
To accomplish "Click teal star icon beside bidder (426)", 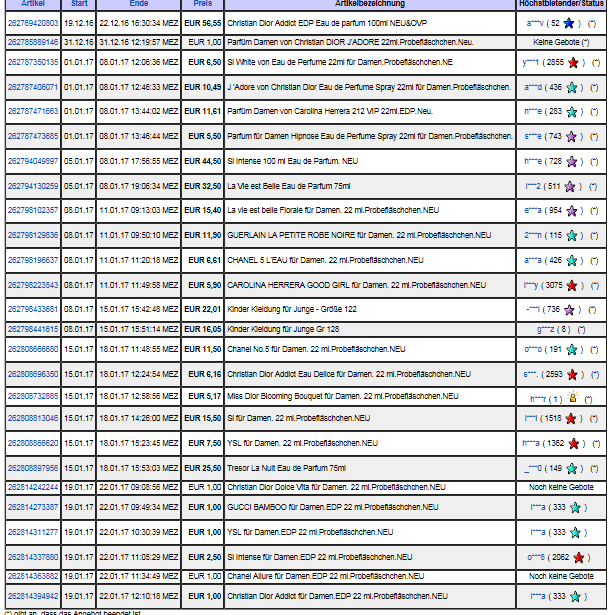I will click(x=572, y=261).
